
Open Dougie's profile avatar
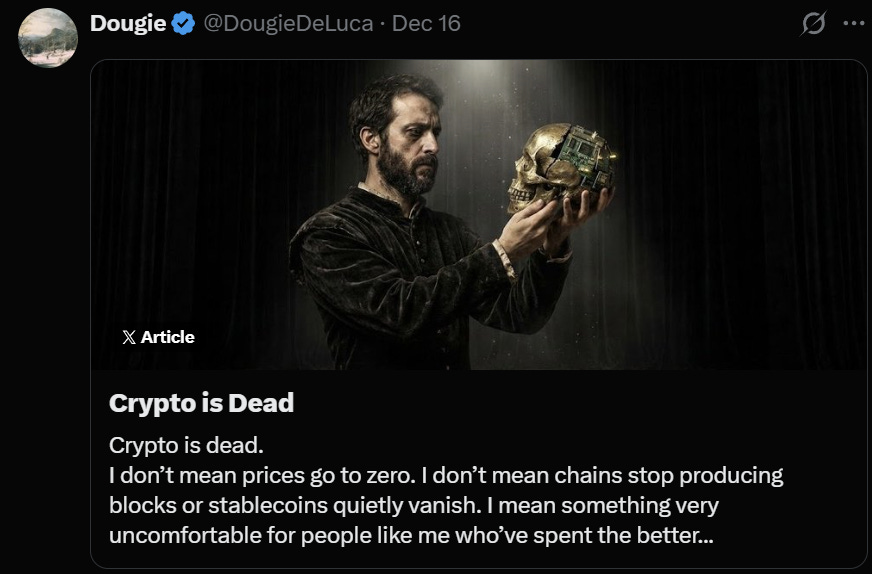tap(48, 38)
